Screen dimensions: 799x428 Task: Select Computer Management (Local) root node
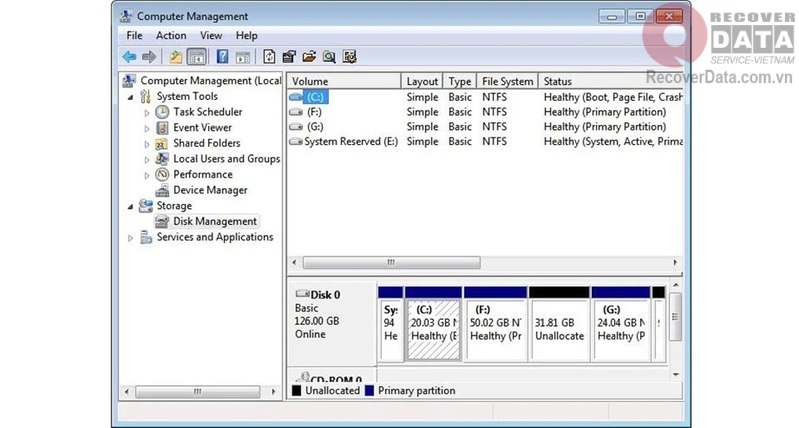(210, 81)
